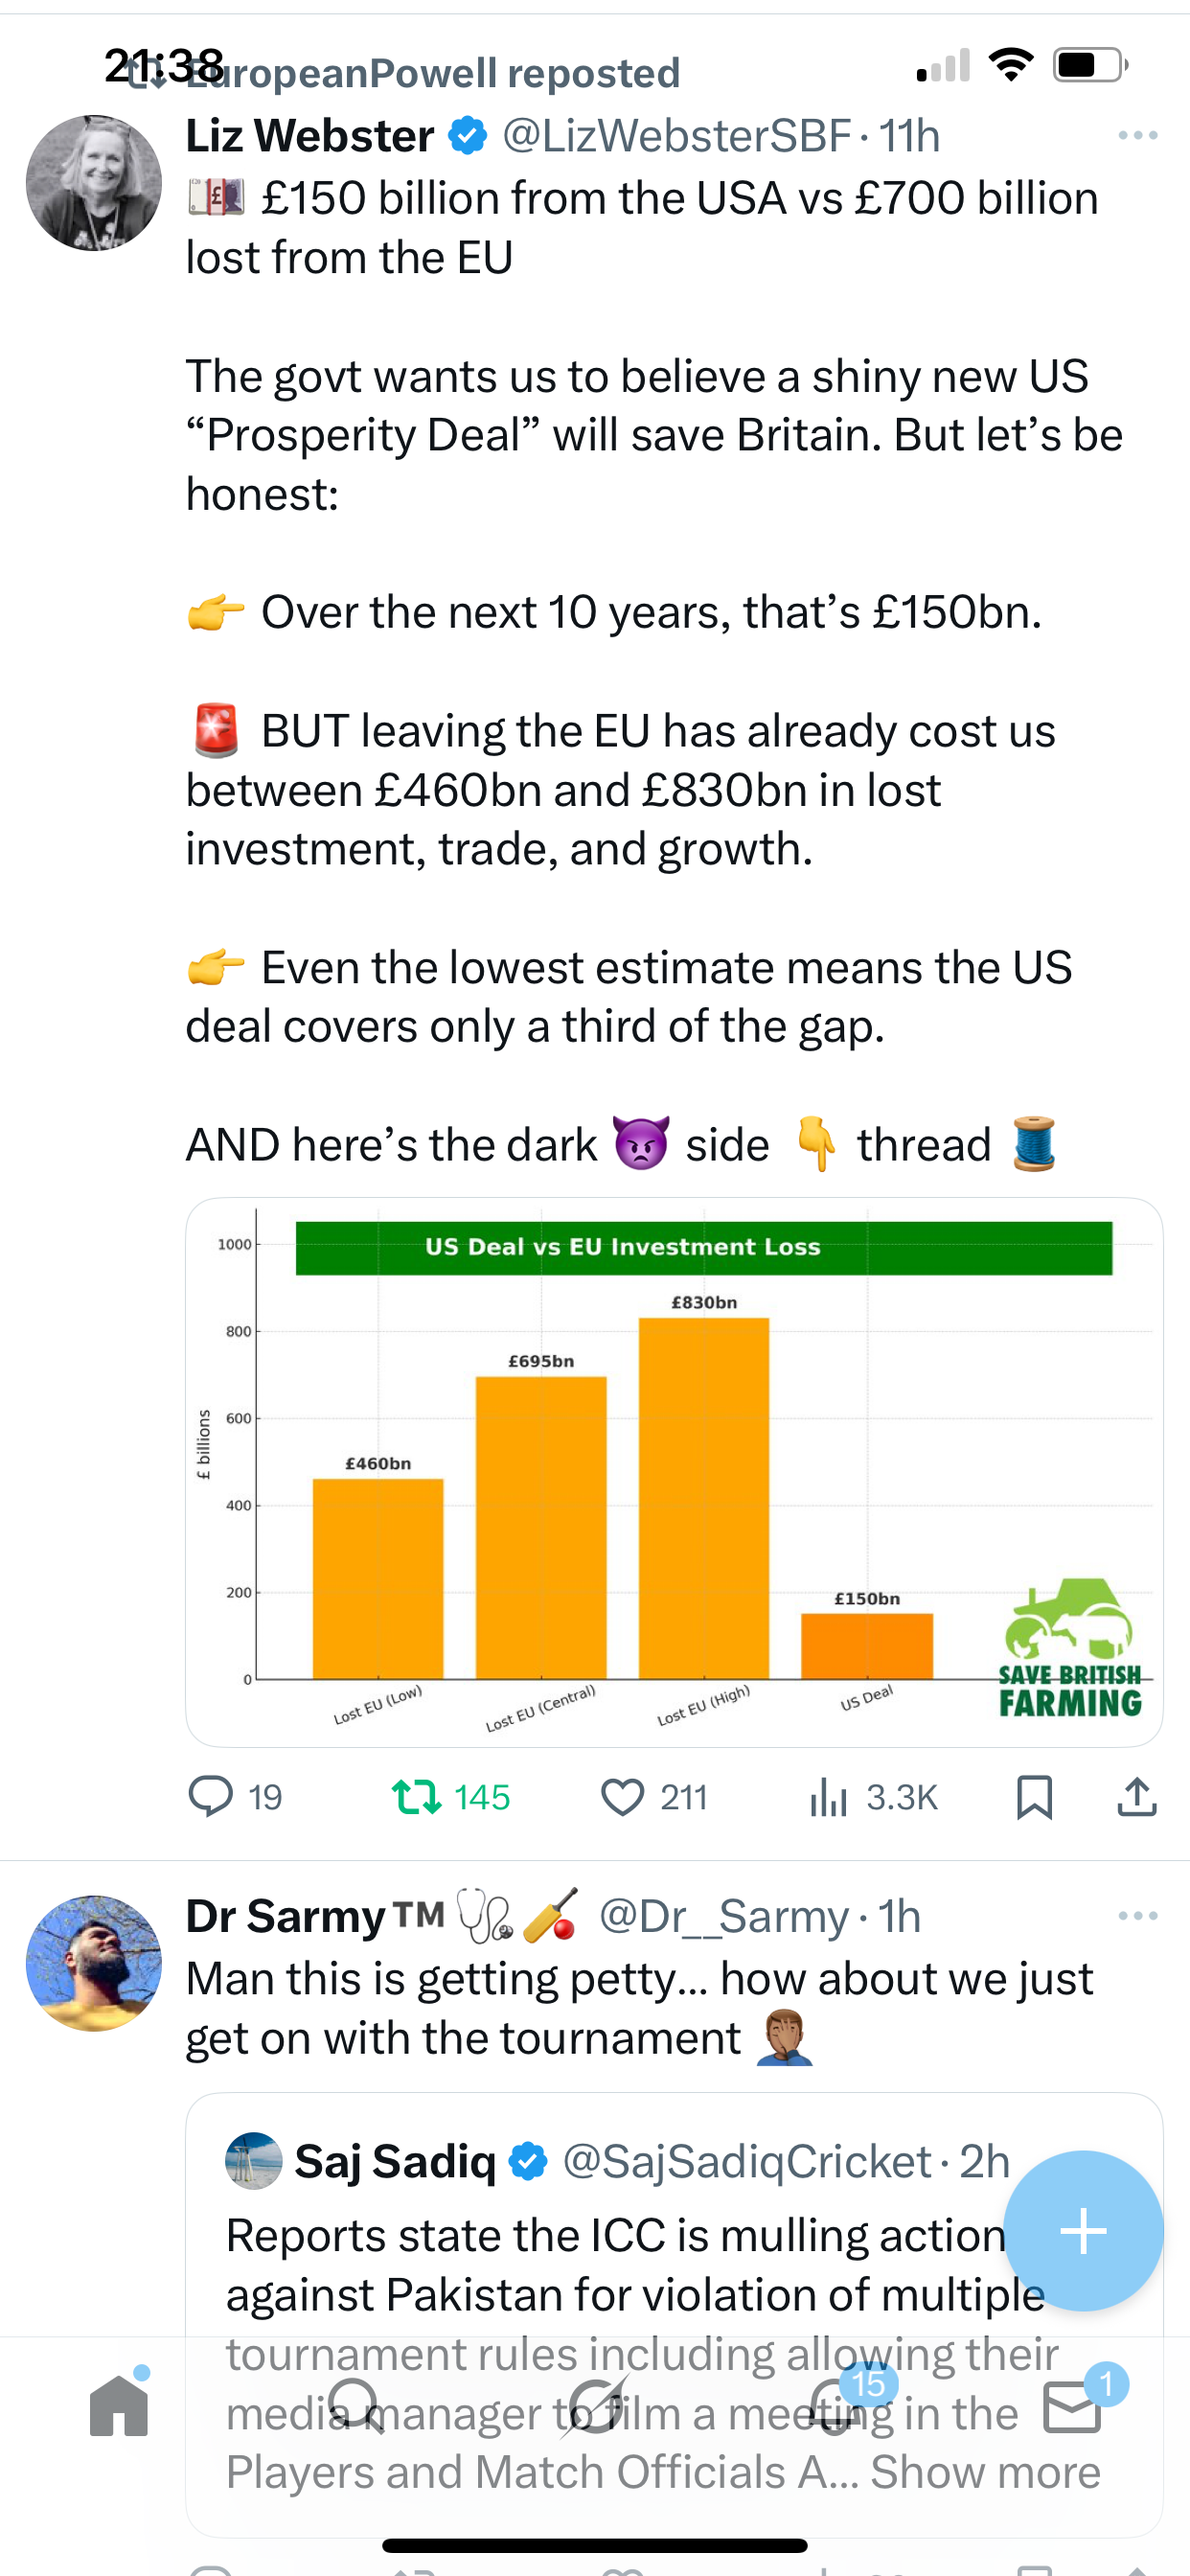
Task: Open the US Deal vs EU chart image
Action: pos(673,1472)
